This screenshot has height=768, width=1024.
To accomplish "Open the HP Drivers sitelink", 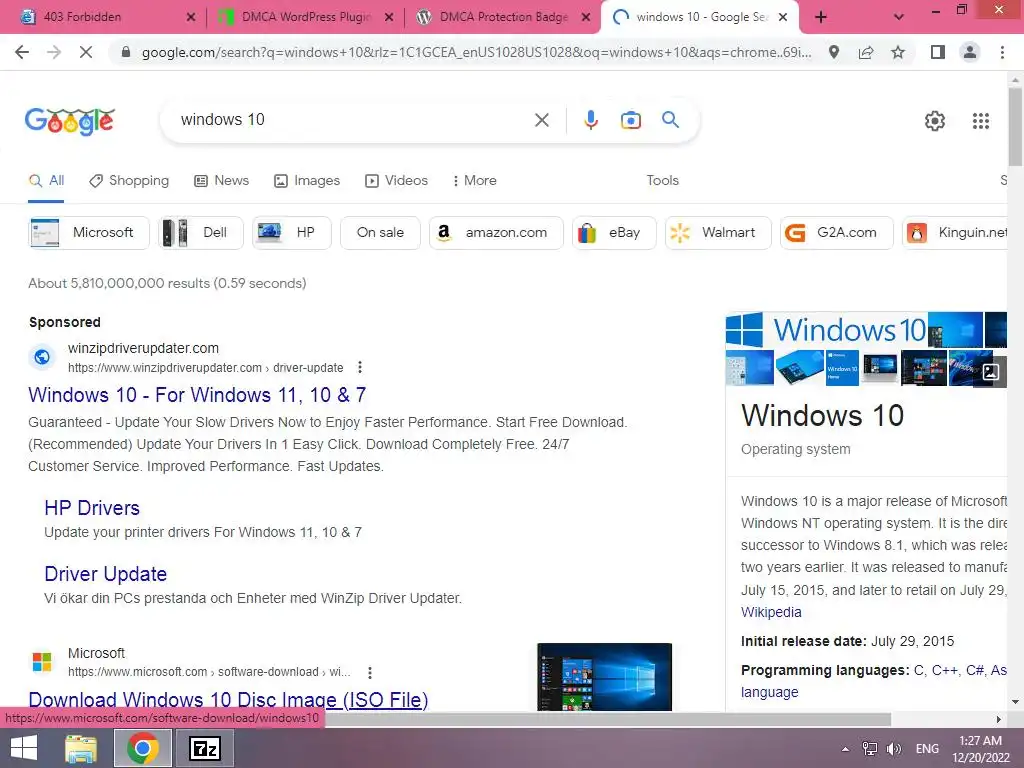I will pos(92,508).
